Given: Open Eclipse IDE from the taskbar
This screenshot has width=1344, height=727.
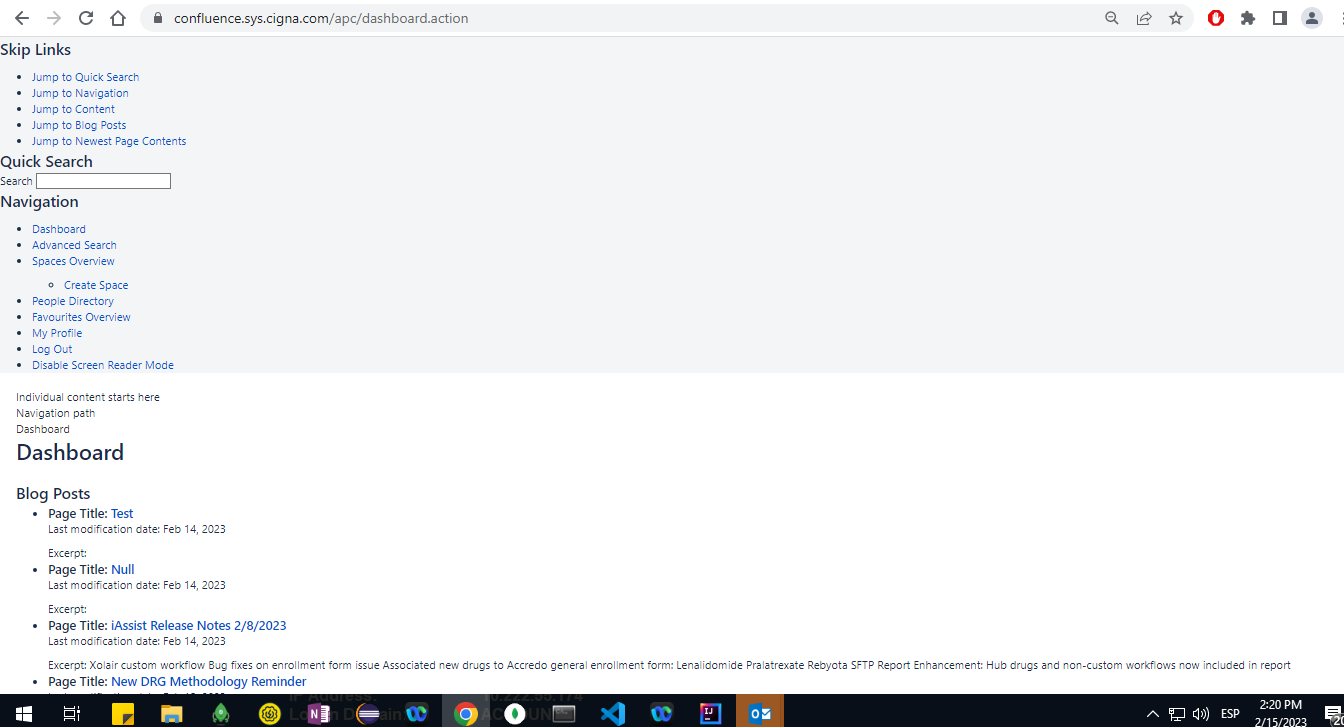Looking at the screenshot, I should pos(368,713).
